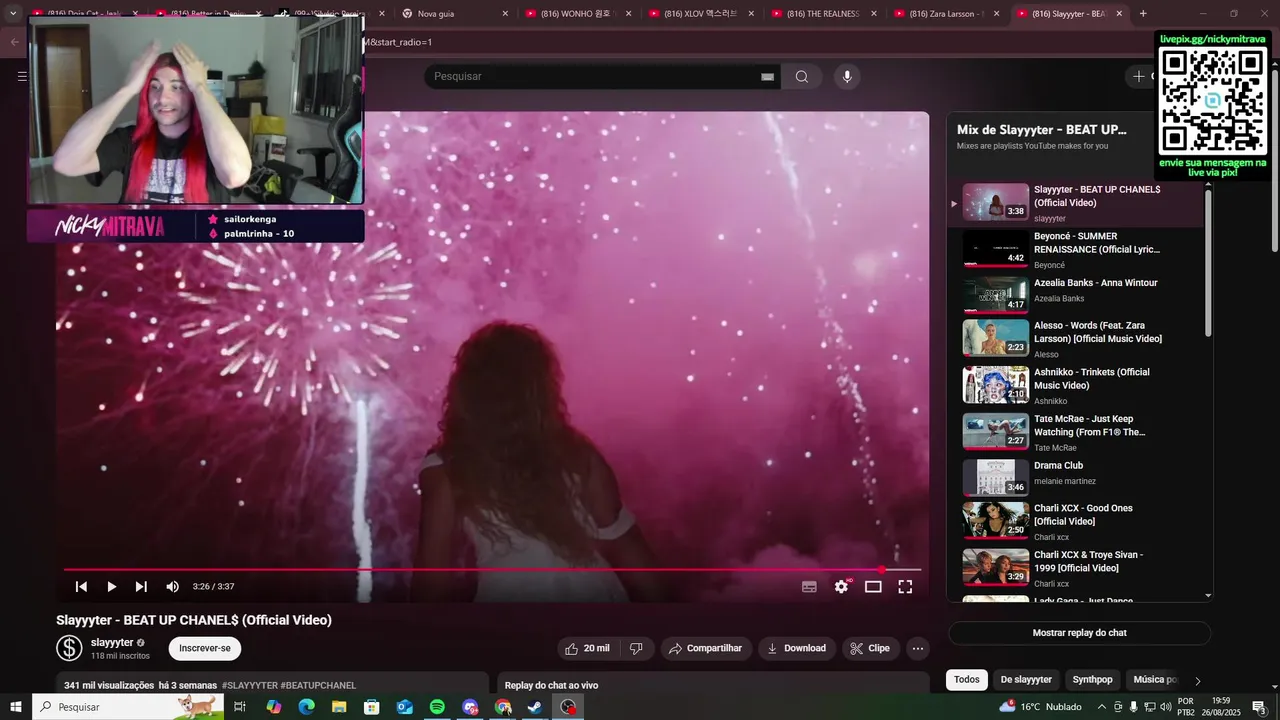Open the more actions three-dot menu
The image size is (1280, 720).
coord(918,648)
